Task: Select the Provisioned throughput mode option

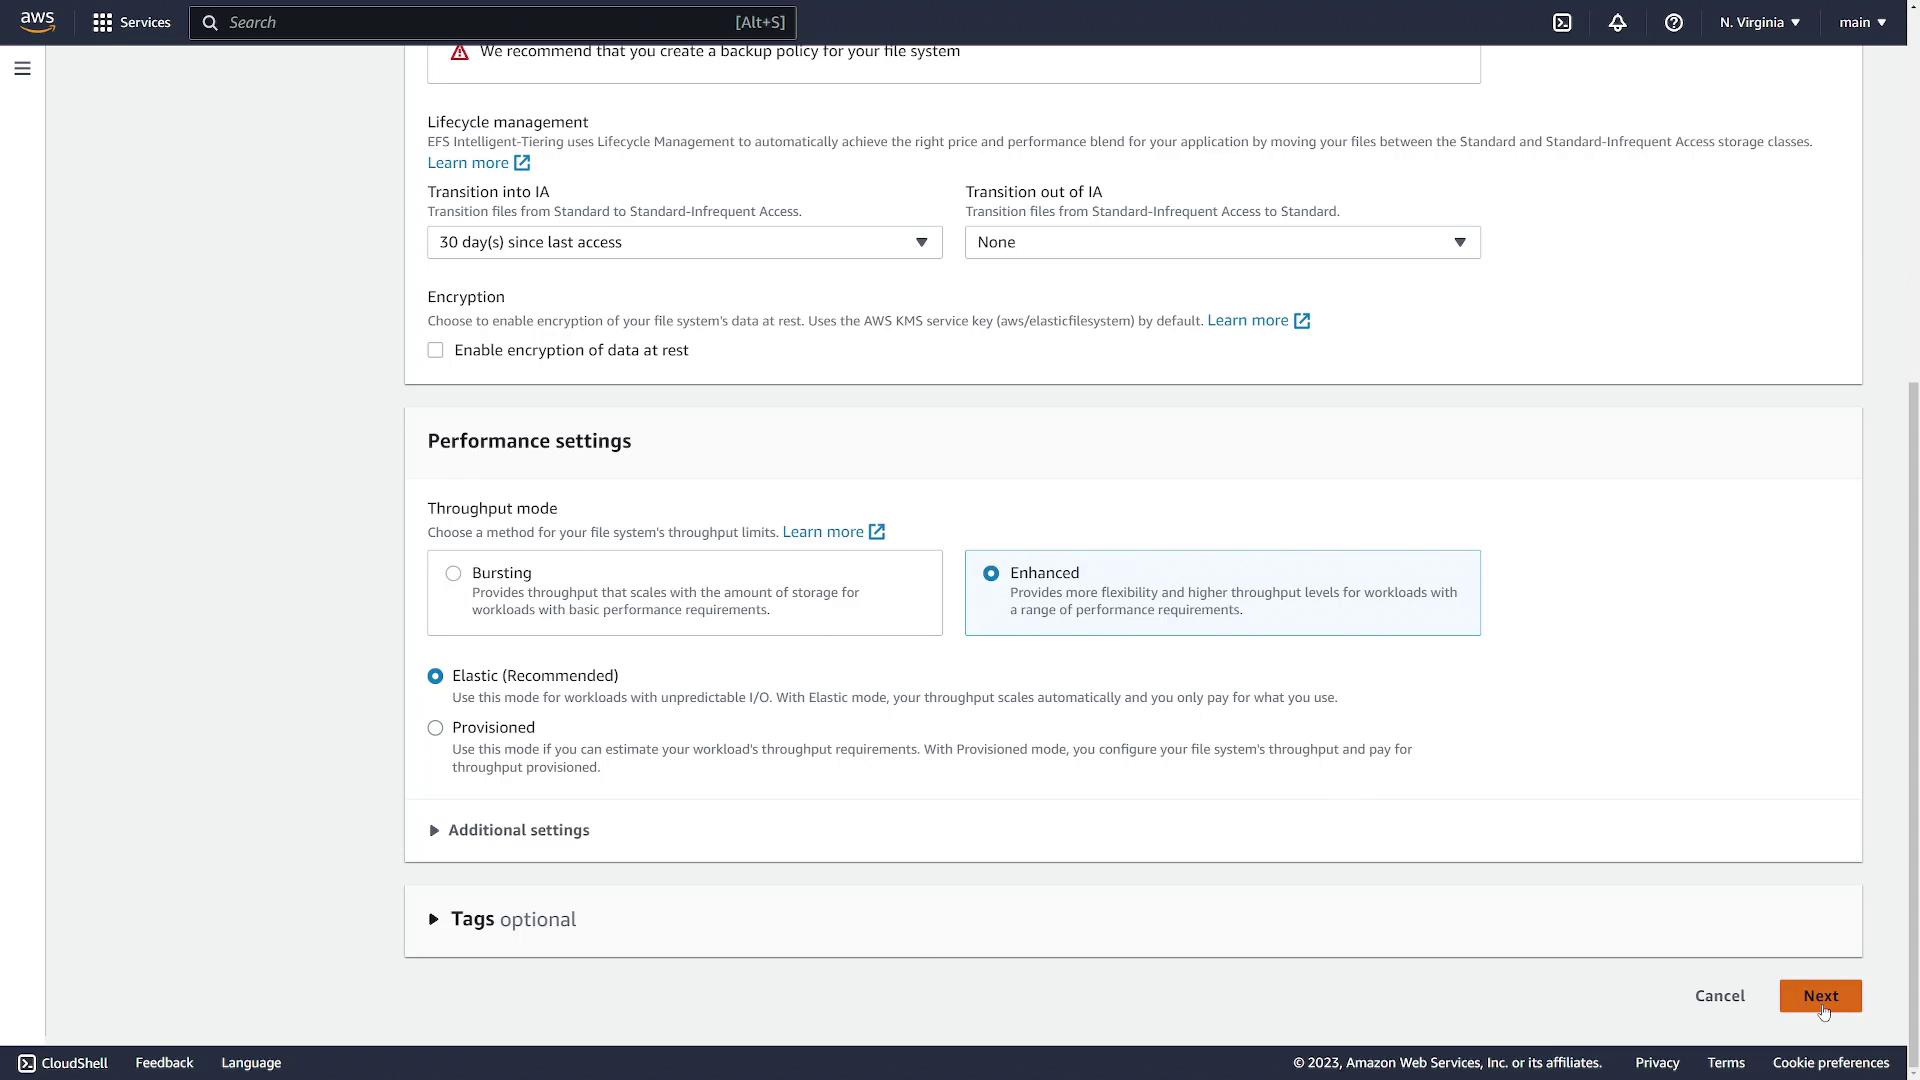Action: coord(434,729)
